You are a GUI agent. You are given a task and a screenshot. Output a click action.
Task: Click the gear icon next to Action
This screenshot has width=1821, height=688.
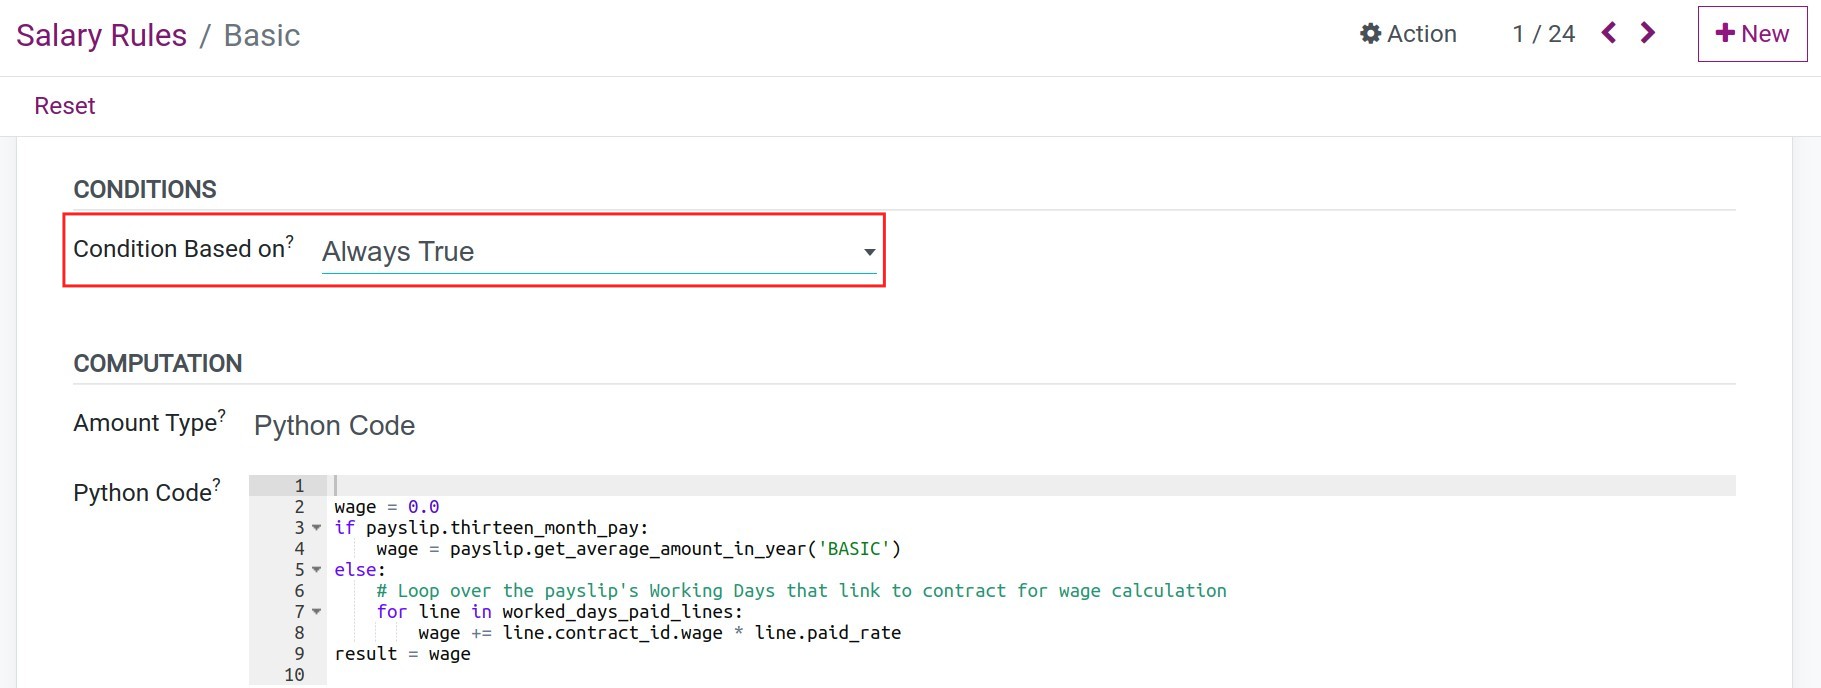click(1370, 34)
